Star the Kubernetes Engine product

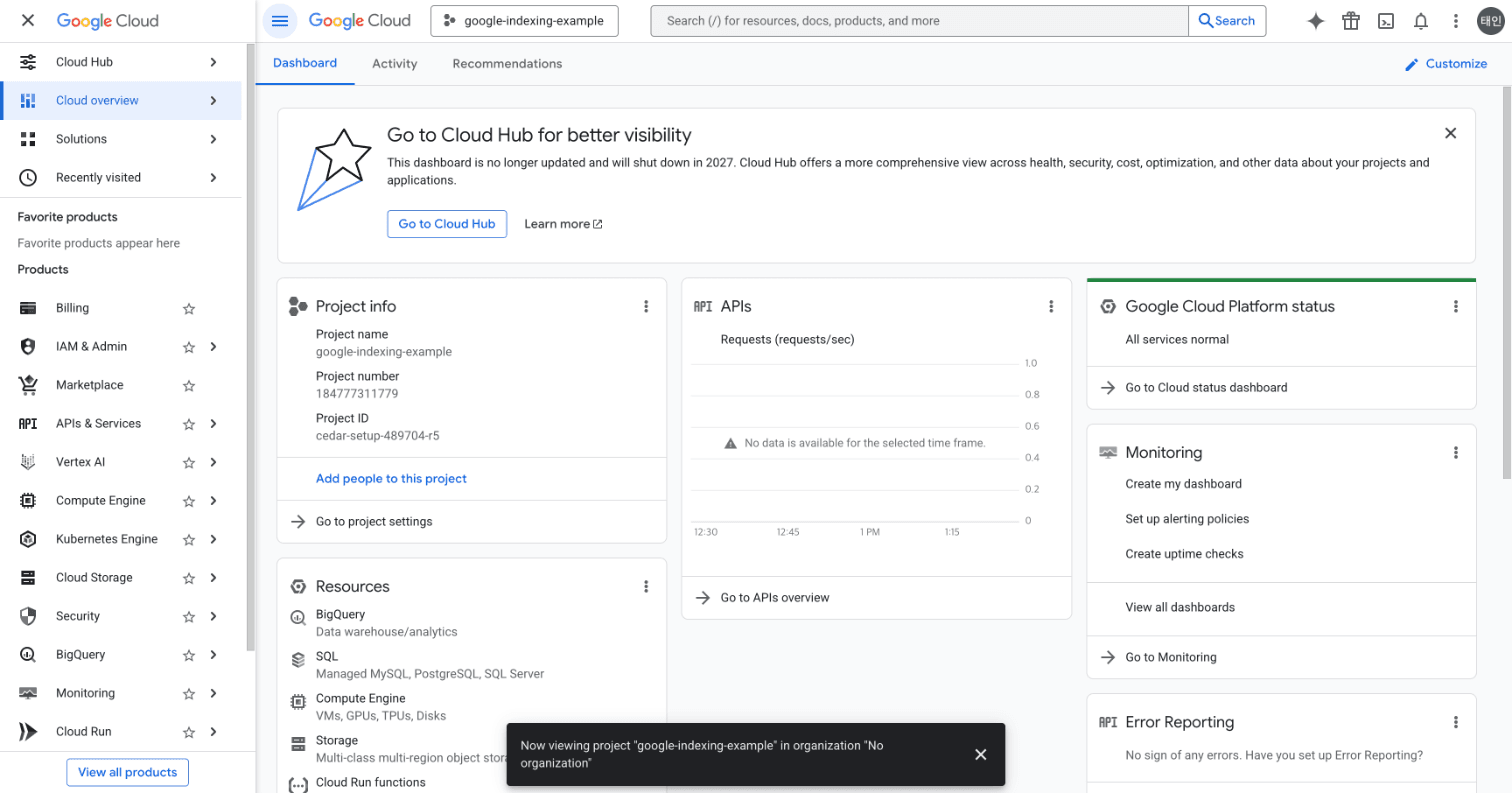point(189,540)
